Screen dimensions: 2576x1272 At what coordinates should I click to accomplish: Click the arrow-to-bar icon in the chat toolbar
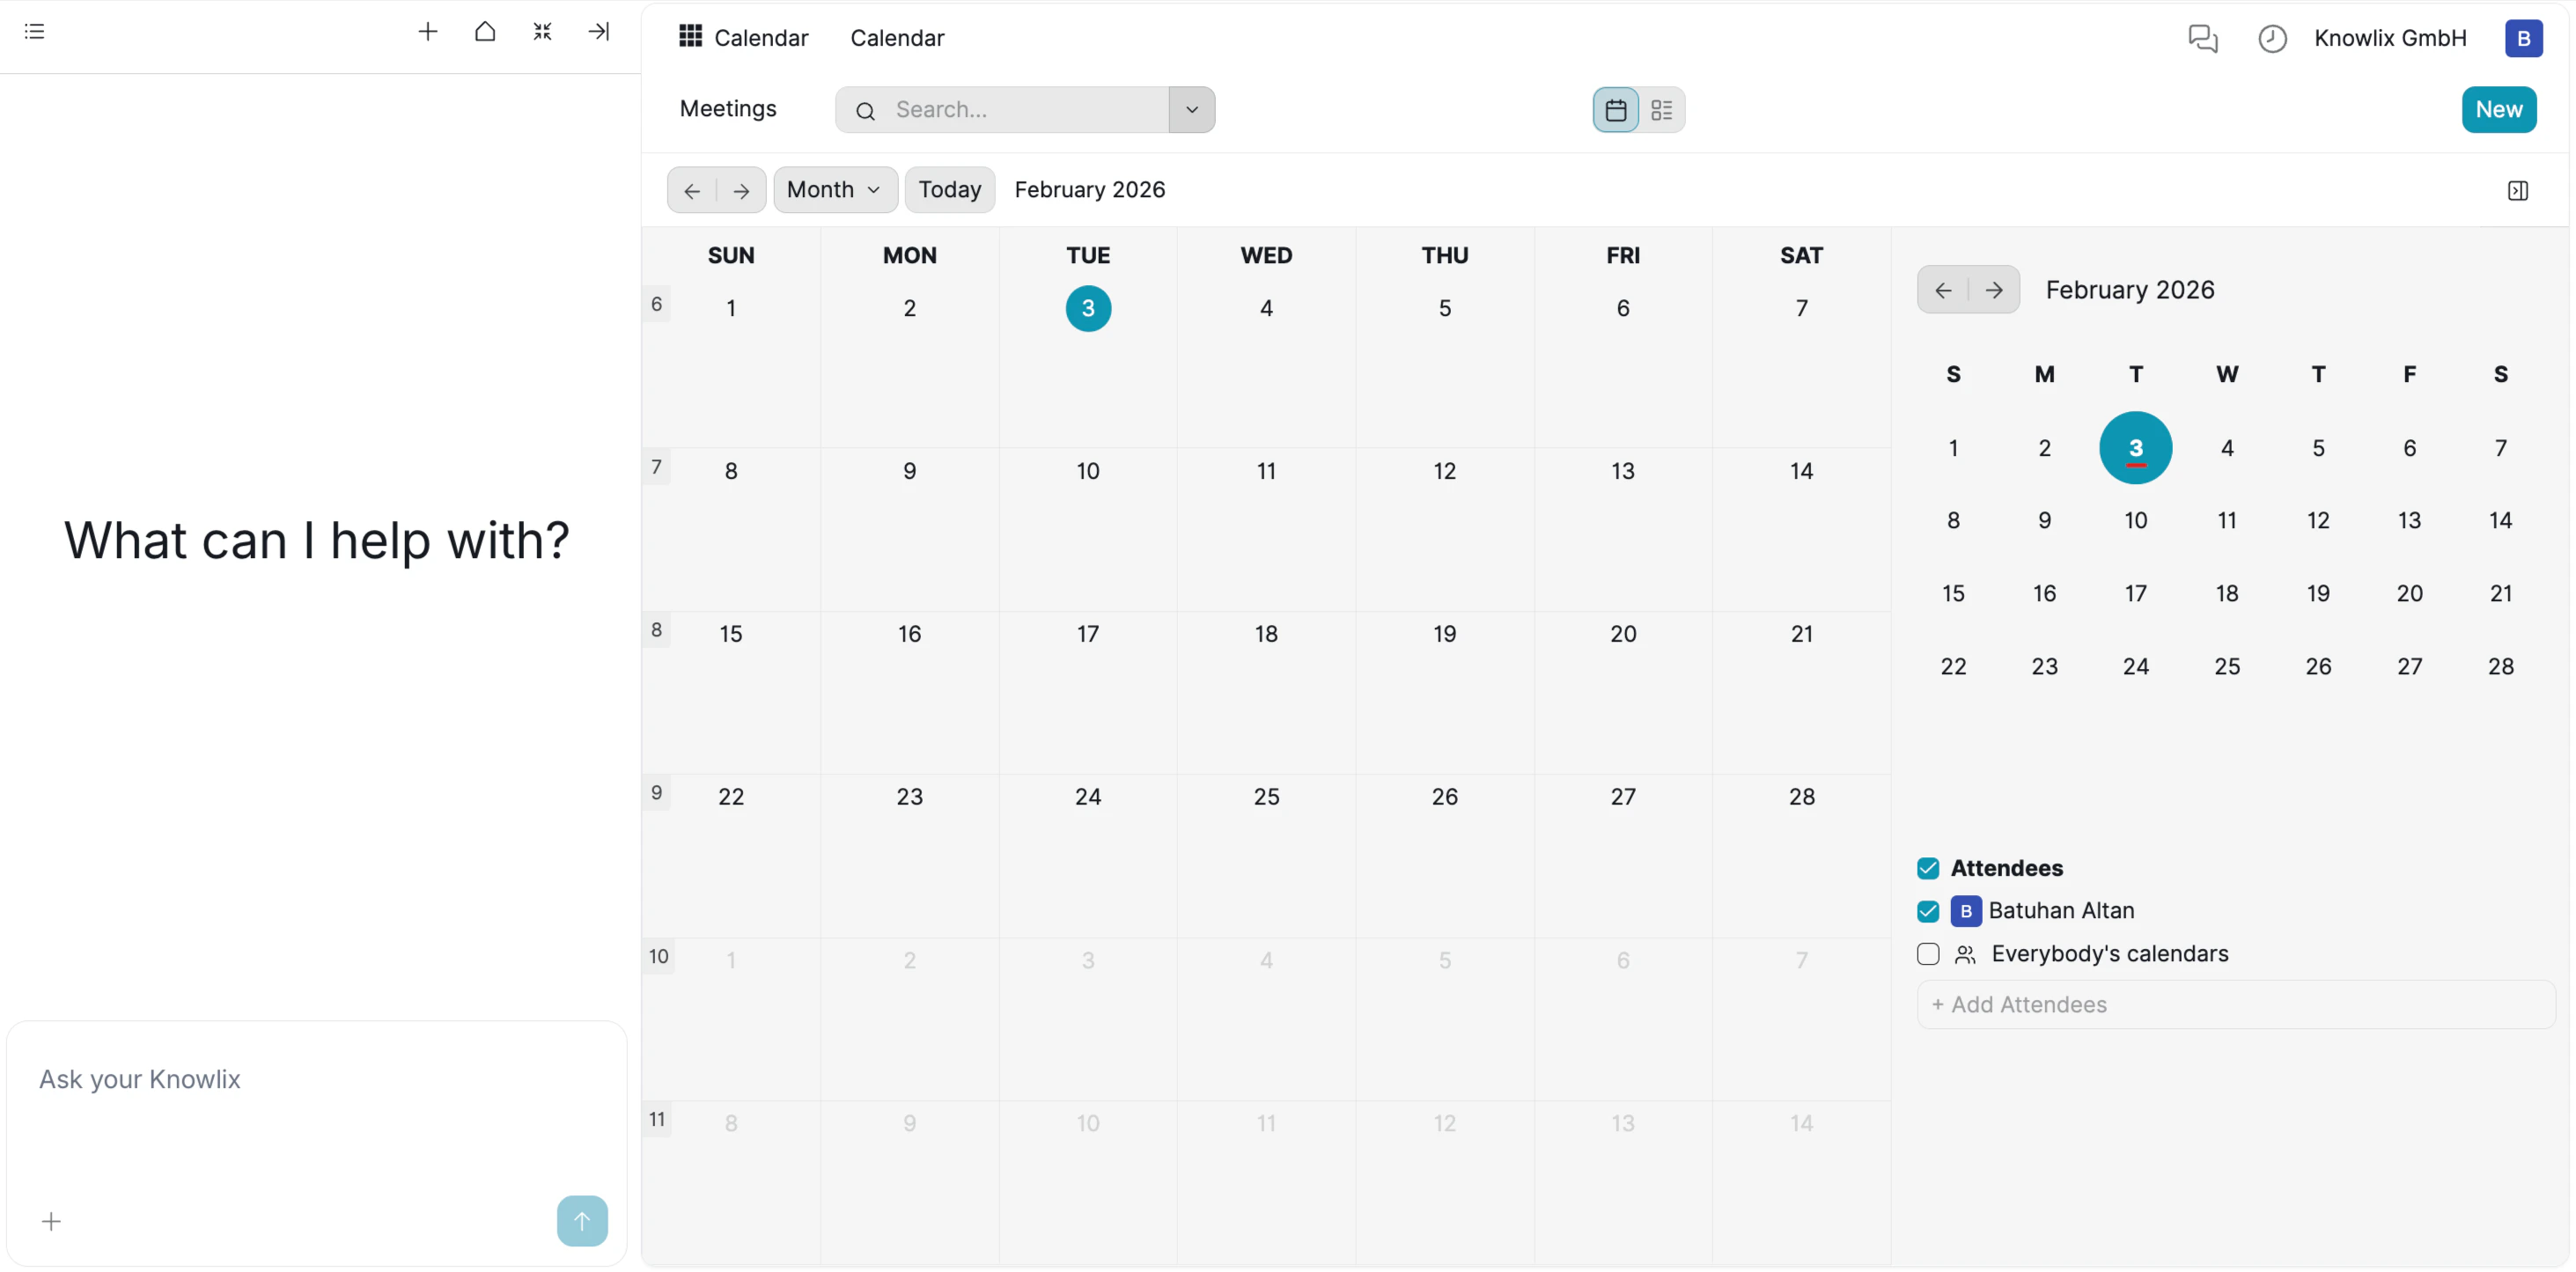pyautogui.click(x=599, y=32)
